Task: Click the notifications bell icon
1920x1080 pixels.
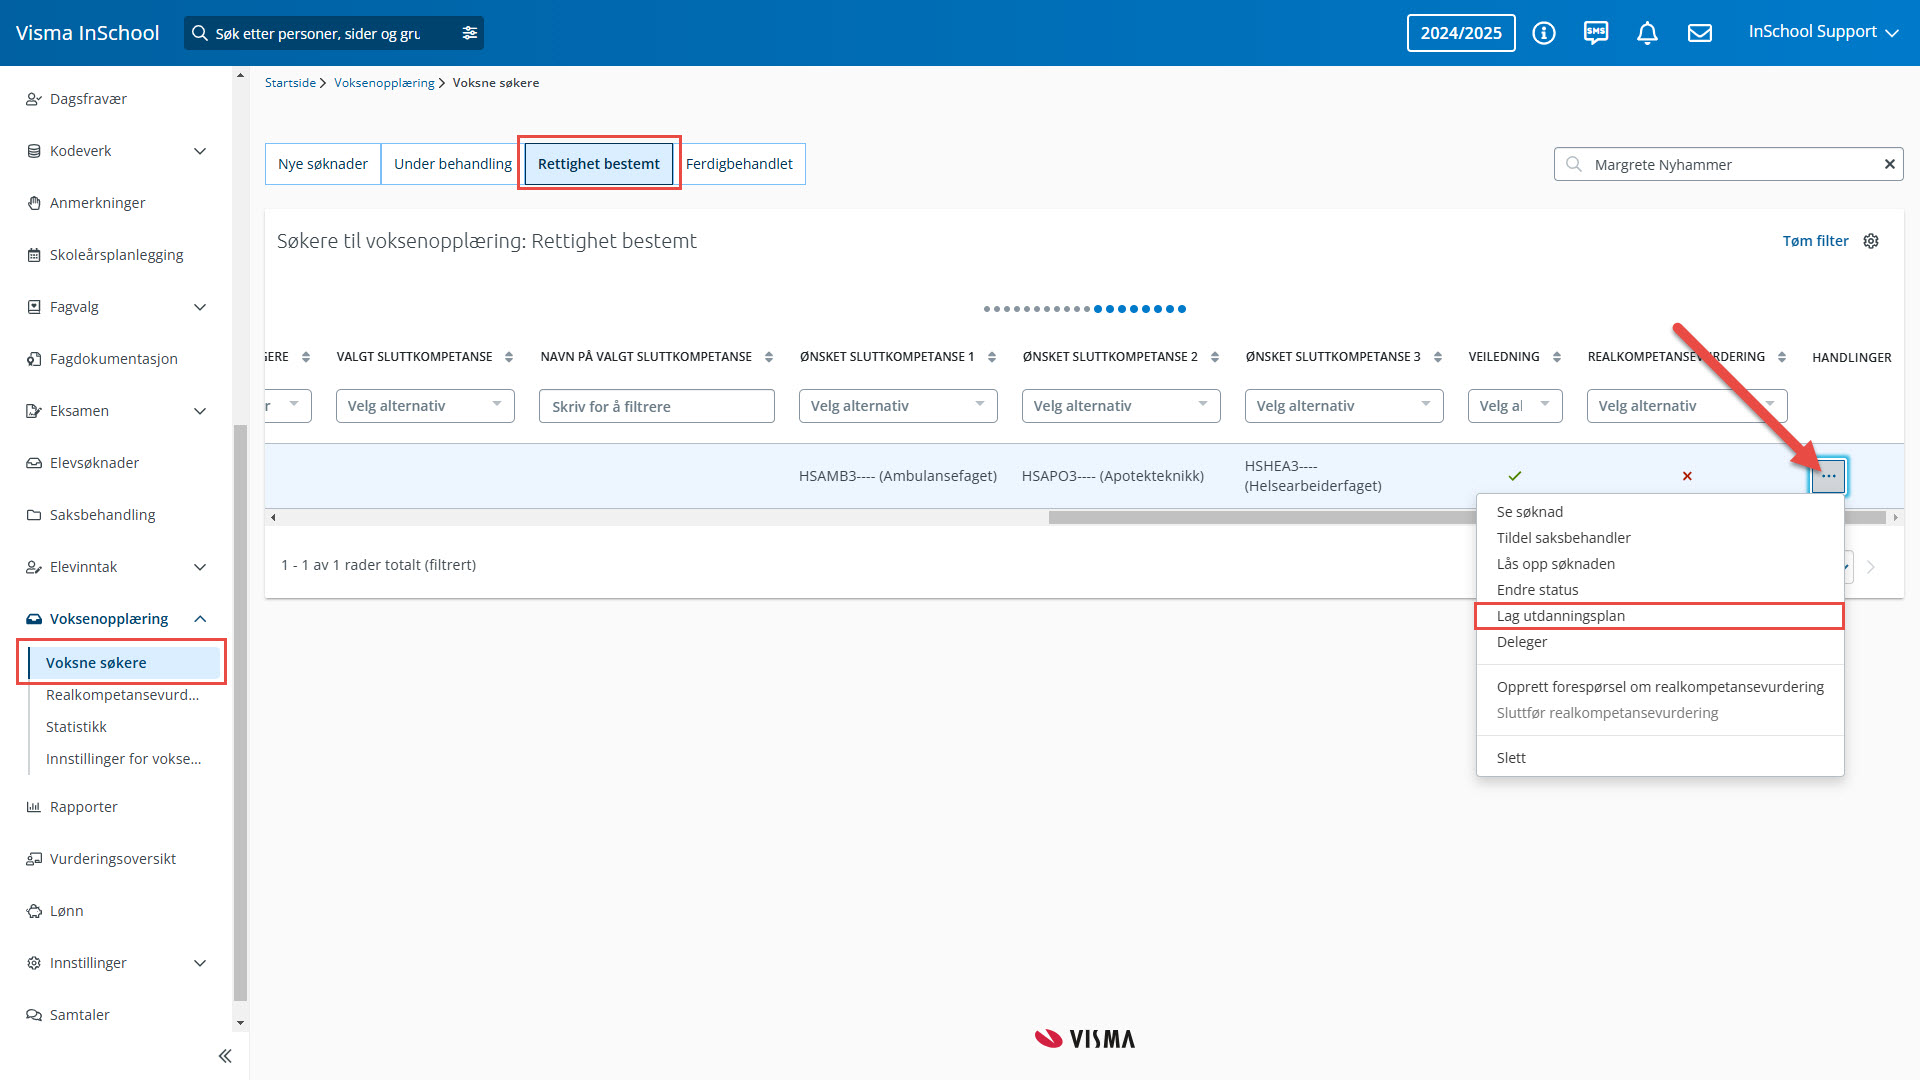Action: point(1647,33)
